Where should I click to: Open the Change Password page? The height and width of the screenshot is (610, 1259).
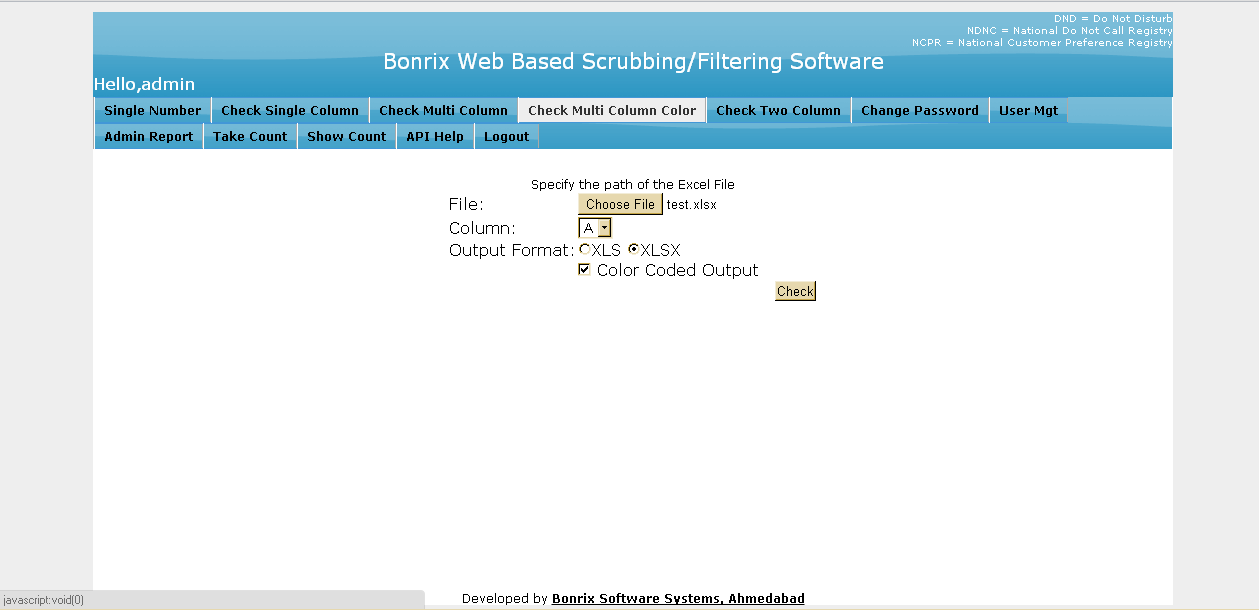920,111
